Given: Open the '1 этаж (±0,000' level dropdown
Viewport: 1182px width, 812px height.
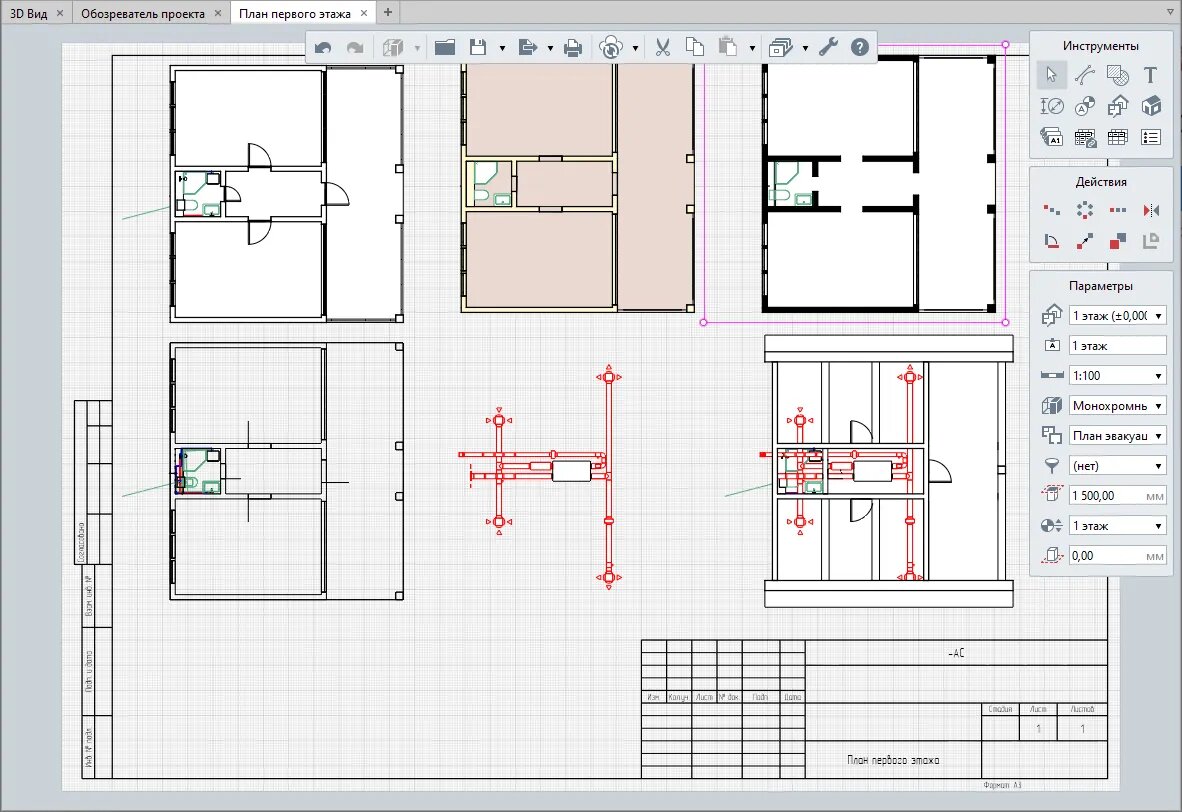Looking at the screenshot, I should tap(1117, 316).
